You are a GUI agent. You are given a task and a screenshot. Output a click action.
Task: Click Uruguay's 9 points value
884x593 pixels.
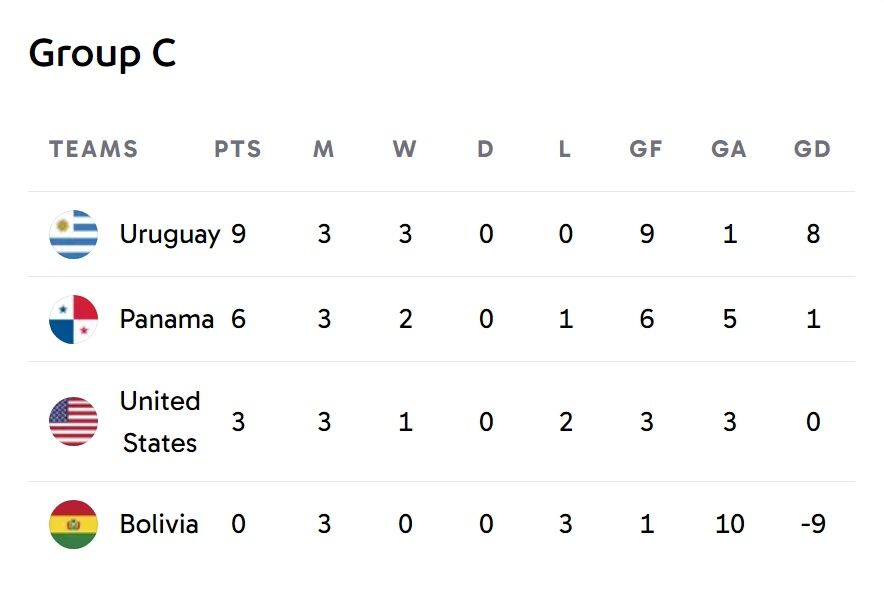point(238,235)
